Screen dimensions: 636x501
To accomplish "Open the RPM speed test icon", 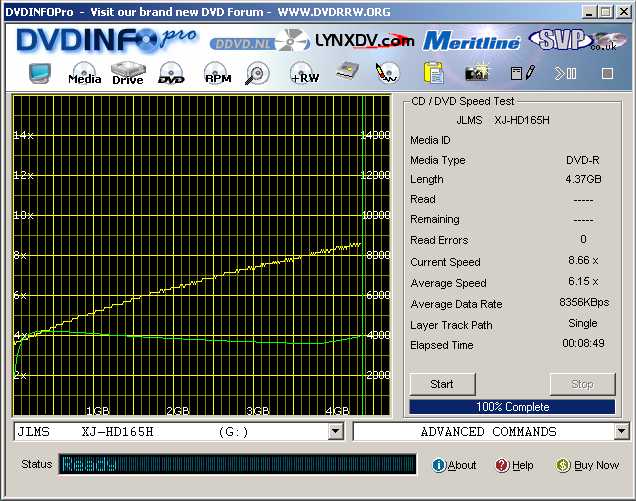I will [x=218, y=74].
